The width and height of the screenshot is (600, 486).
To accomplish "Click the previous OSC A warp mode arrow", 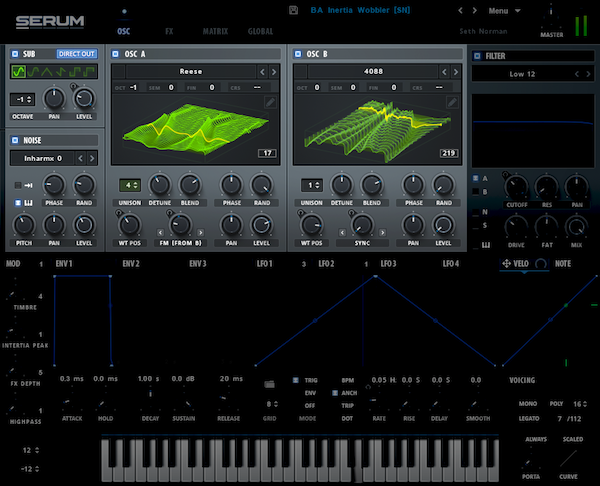I will tap(160, 232).
